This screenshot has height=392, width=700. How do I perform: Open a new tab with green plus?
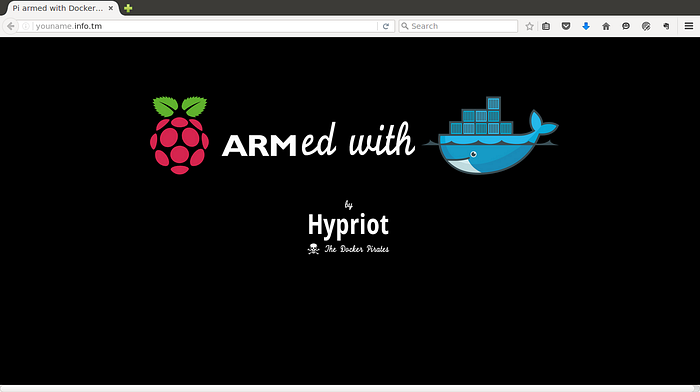pos(128,8)
